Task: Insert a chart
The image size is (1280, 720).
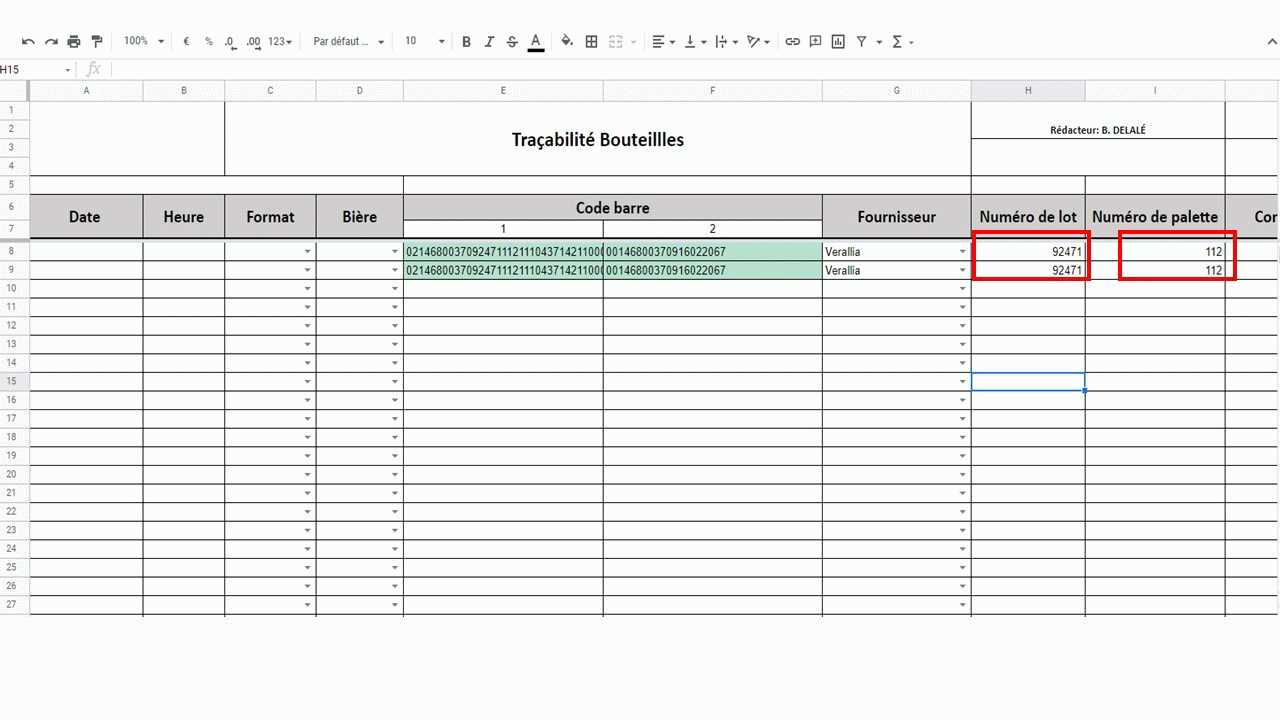Action: (x=838, y=42)
